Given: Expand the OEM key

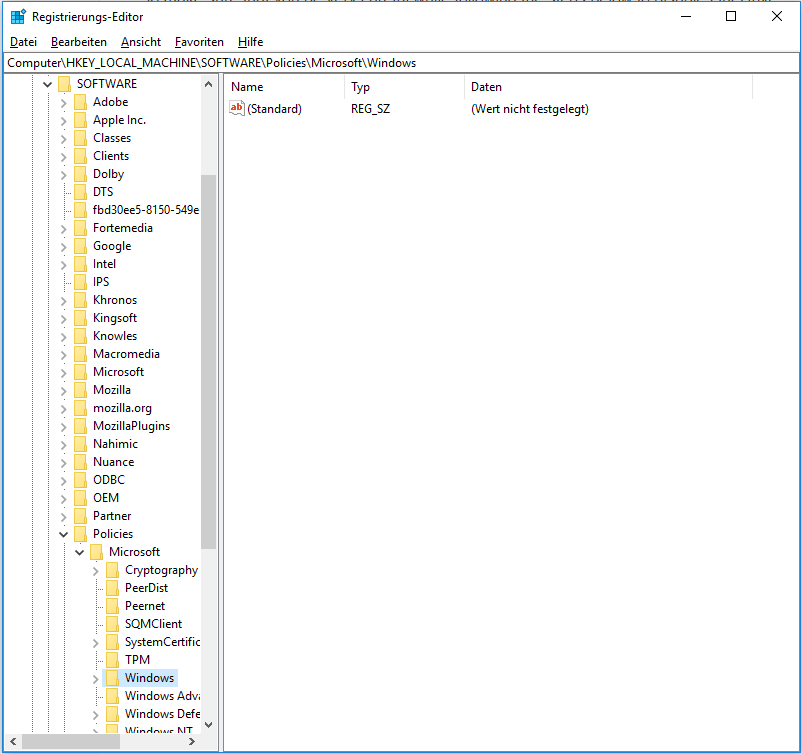Looking at the screenshot, I should pyautogui.click(x=63, y=499).
